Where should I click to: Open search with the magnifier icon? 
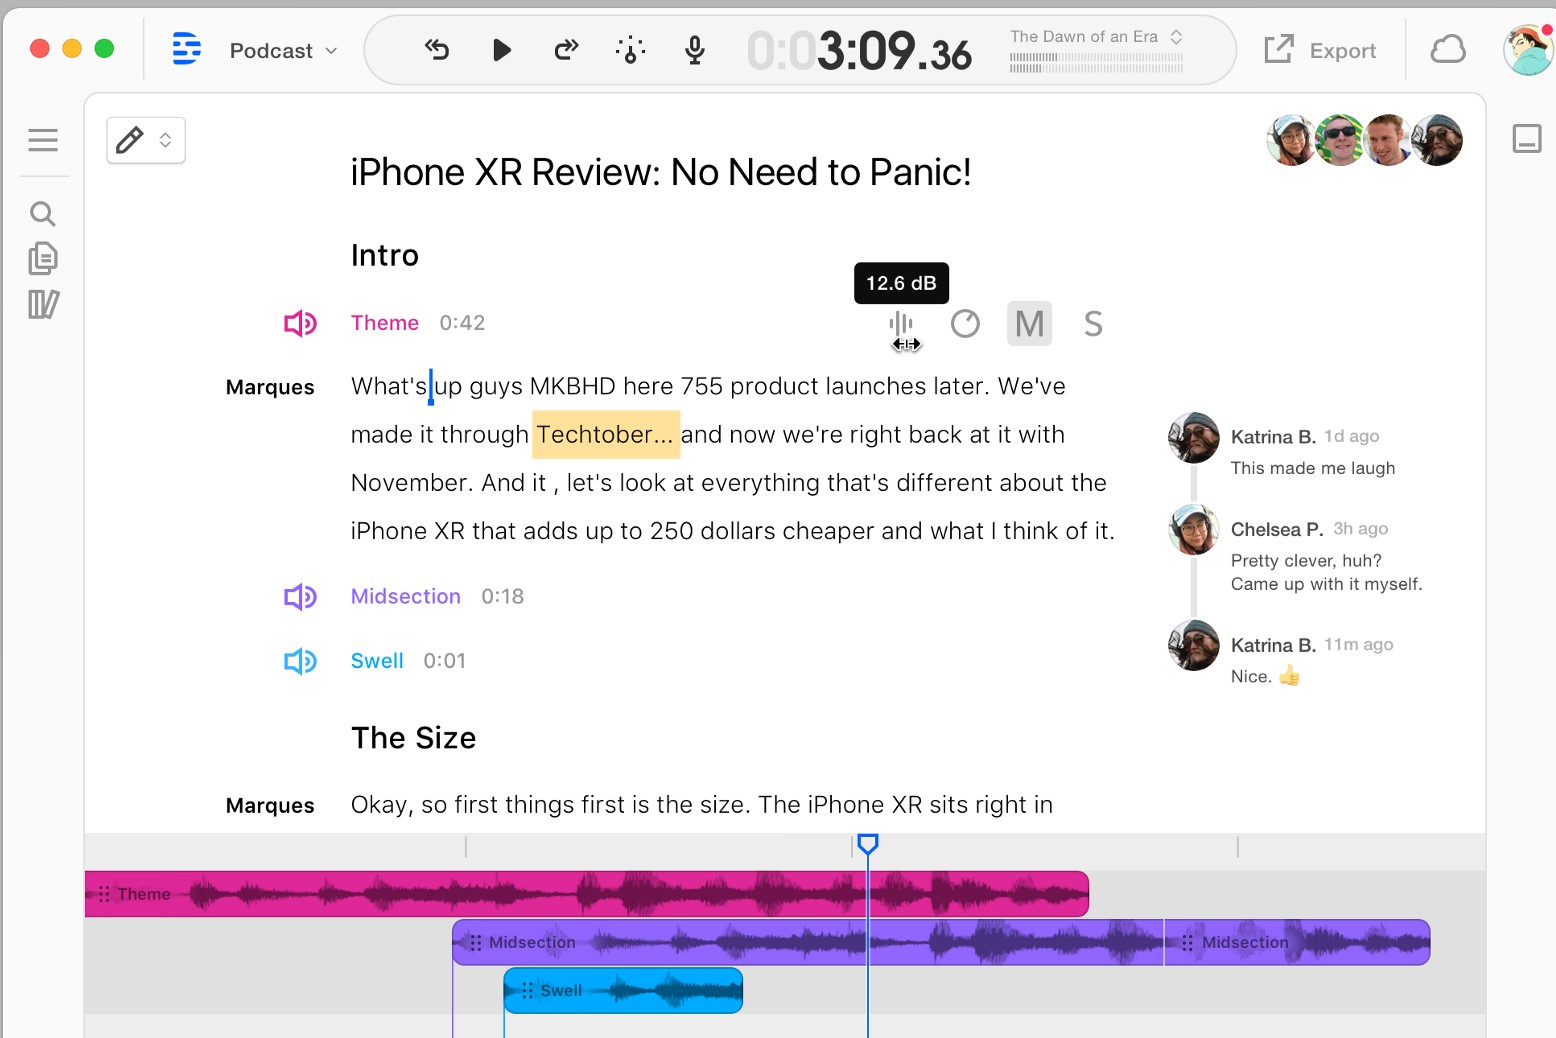click(42, 213)
